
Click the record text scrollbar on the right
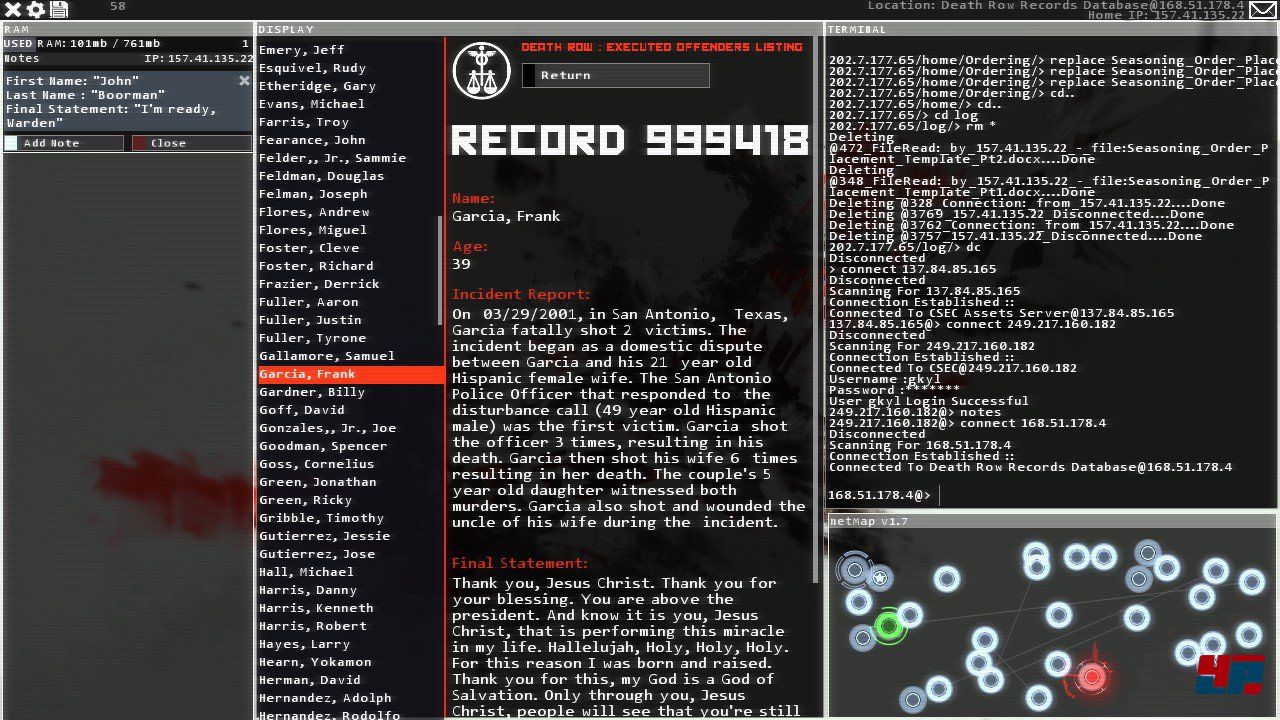click(818, 300)
